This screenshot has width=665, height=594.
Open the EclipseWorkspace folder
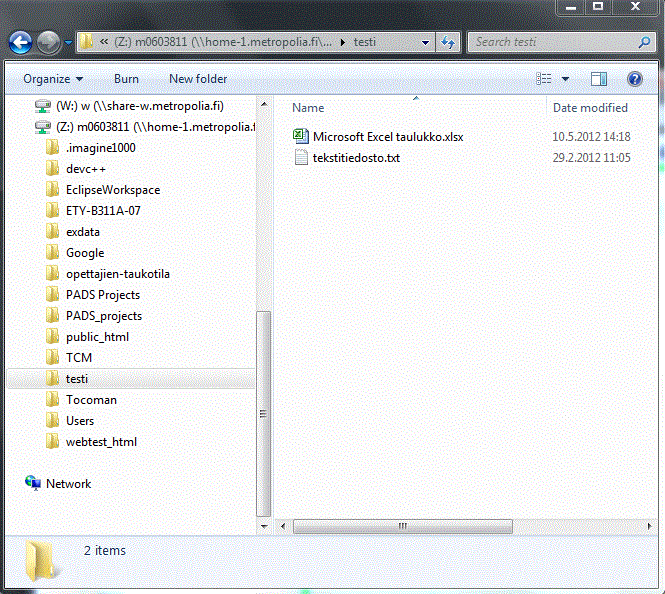pos(113,190)
